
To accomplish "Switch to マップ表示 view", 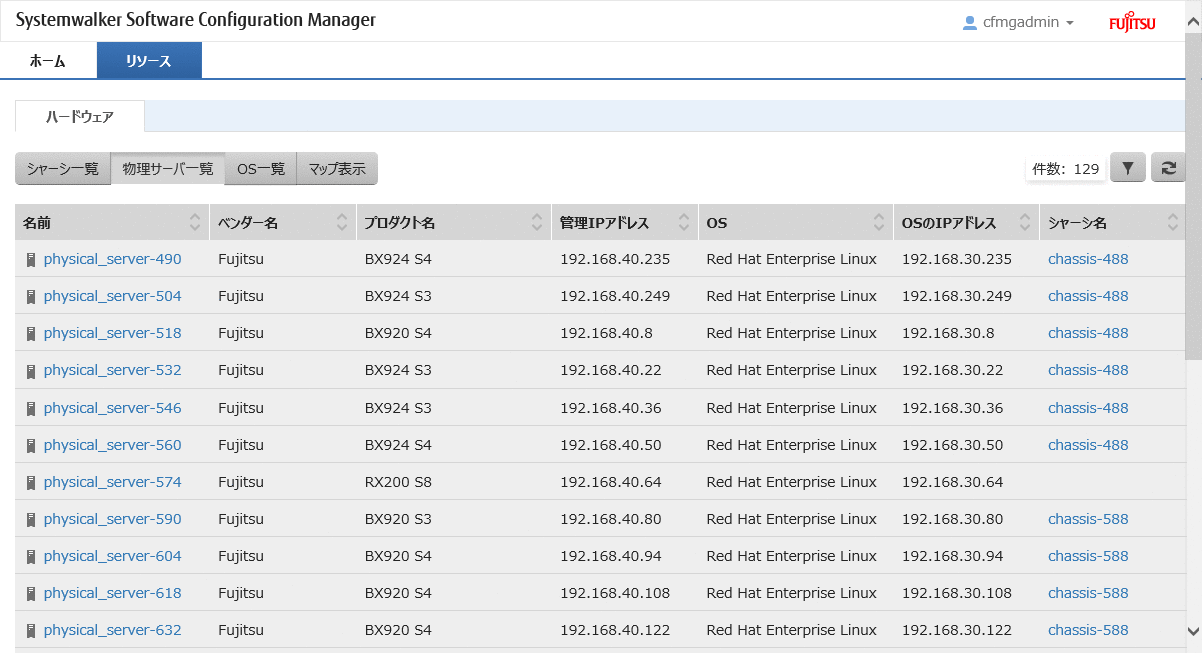I will point(337,169).
